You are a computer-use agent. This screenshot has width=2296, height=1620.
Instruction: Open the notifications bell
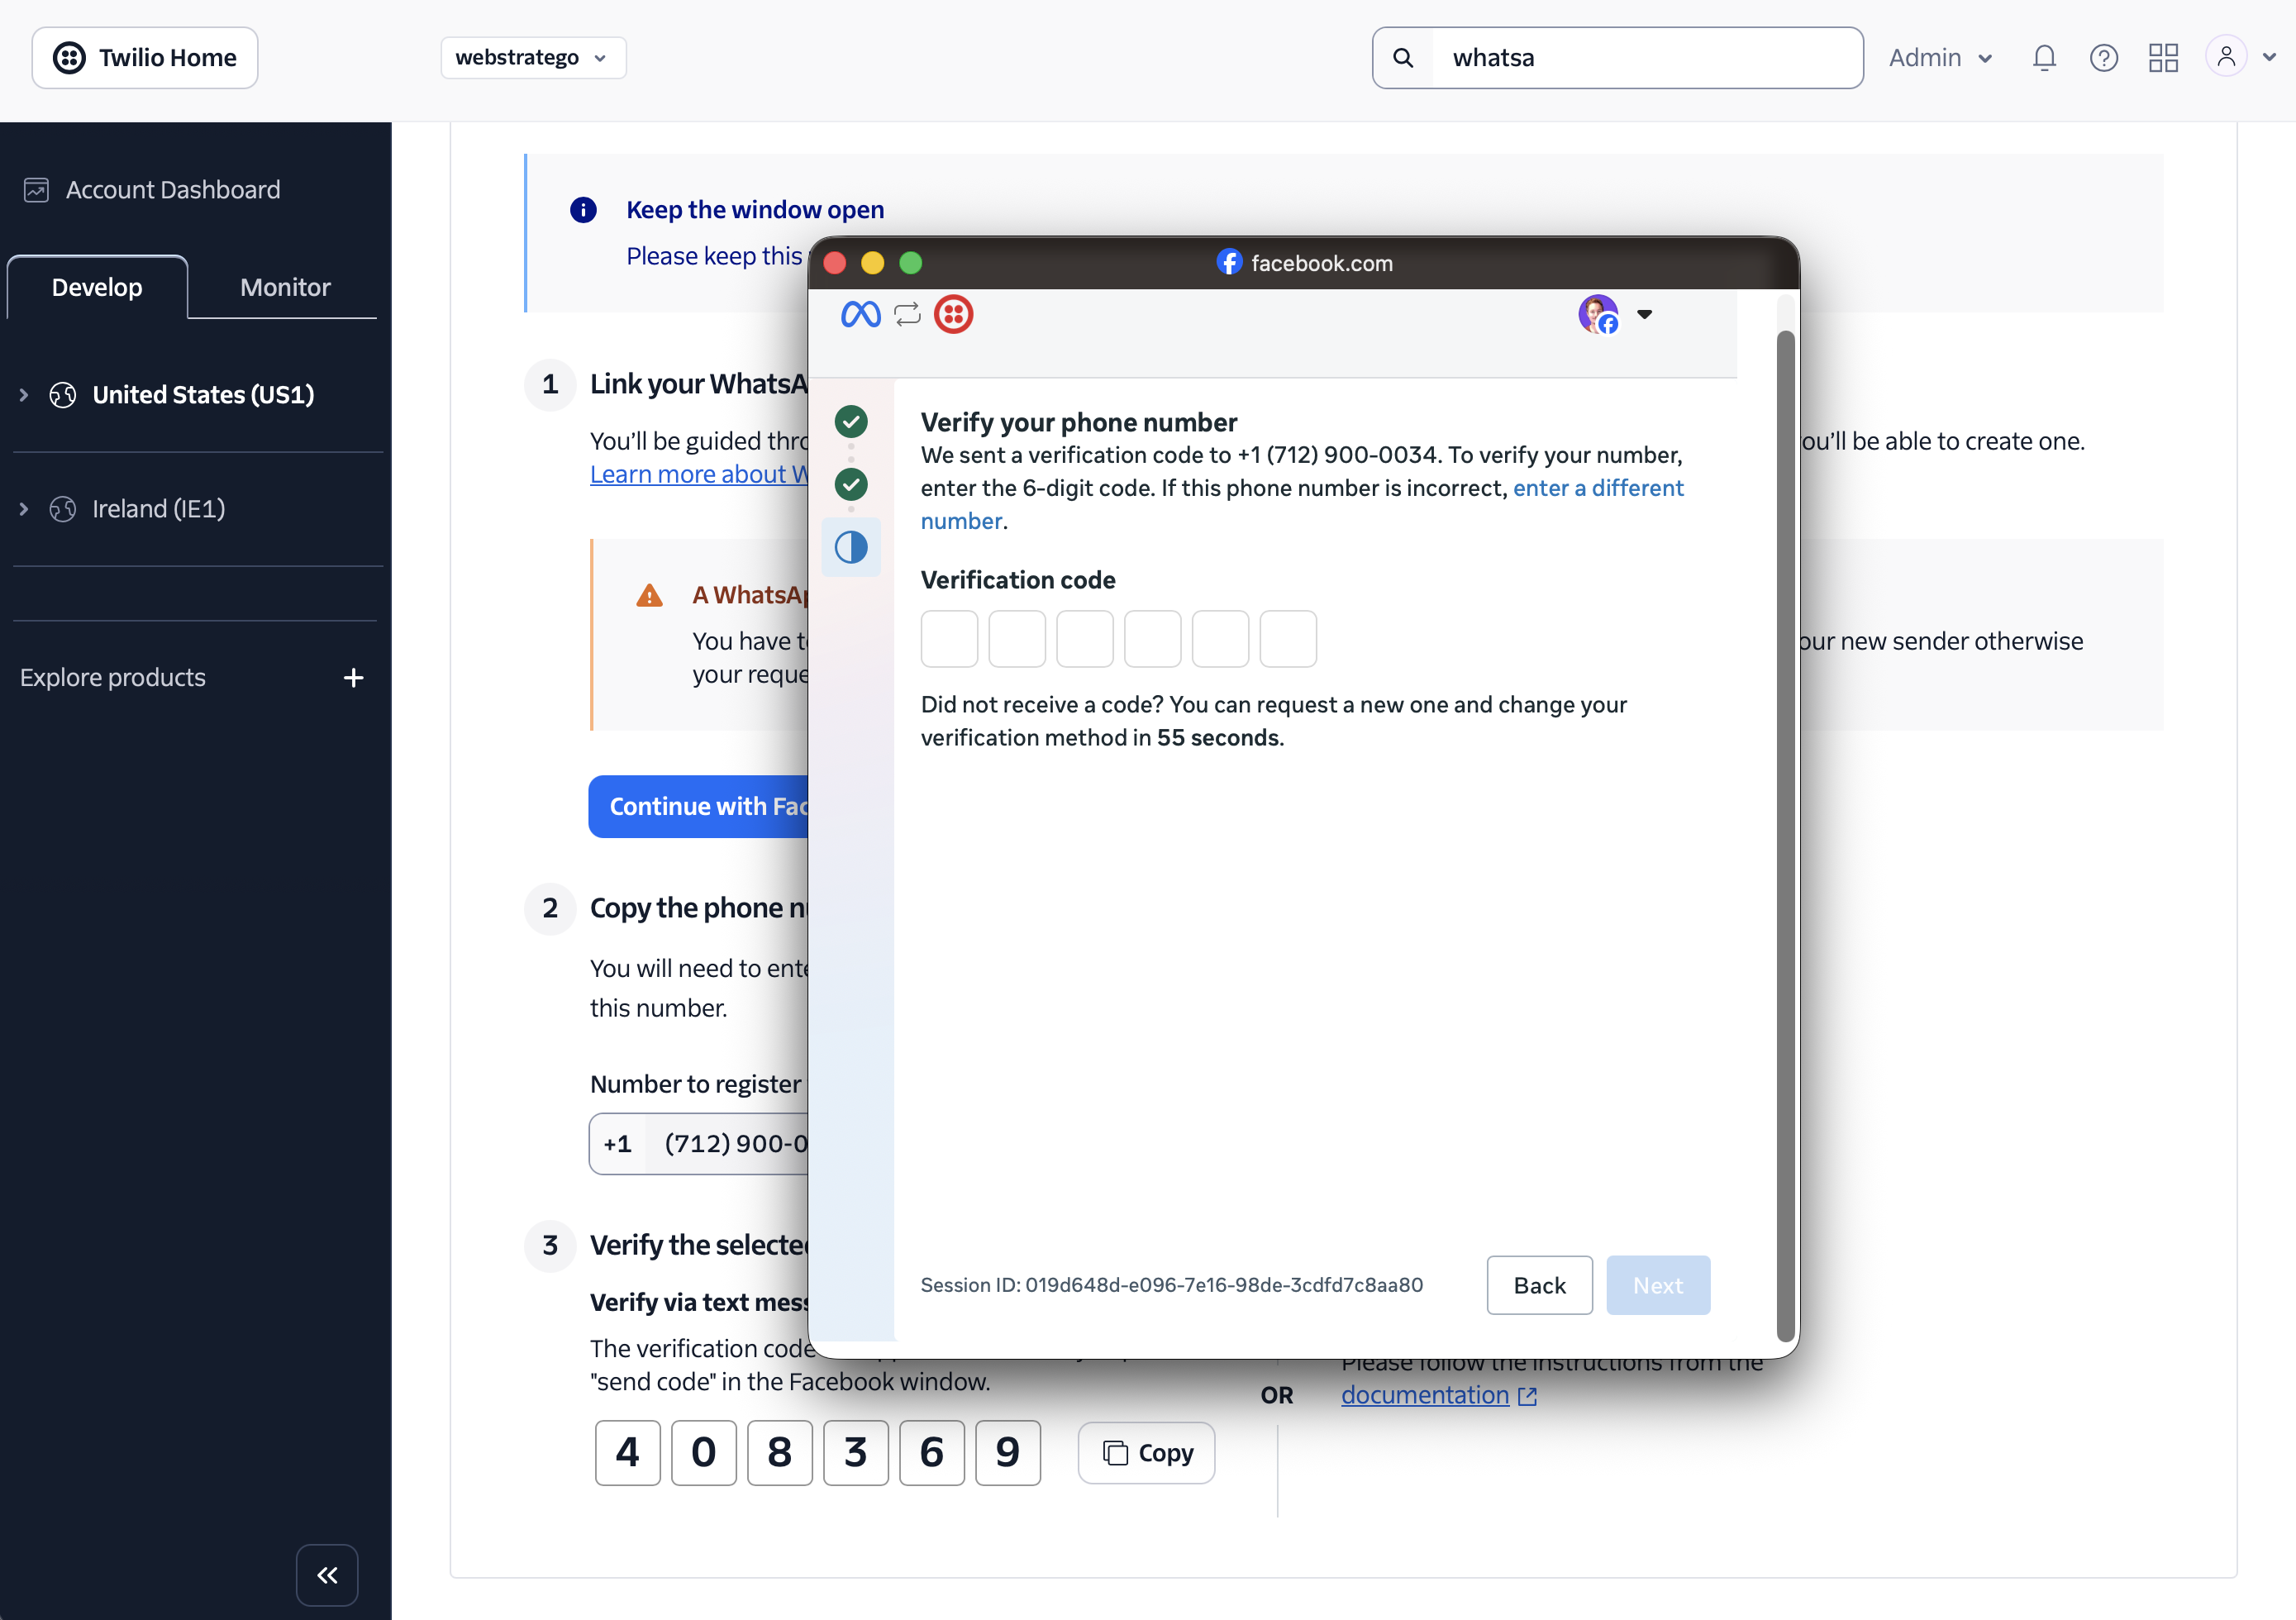pos(2044,58)
